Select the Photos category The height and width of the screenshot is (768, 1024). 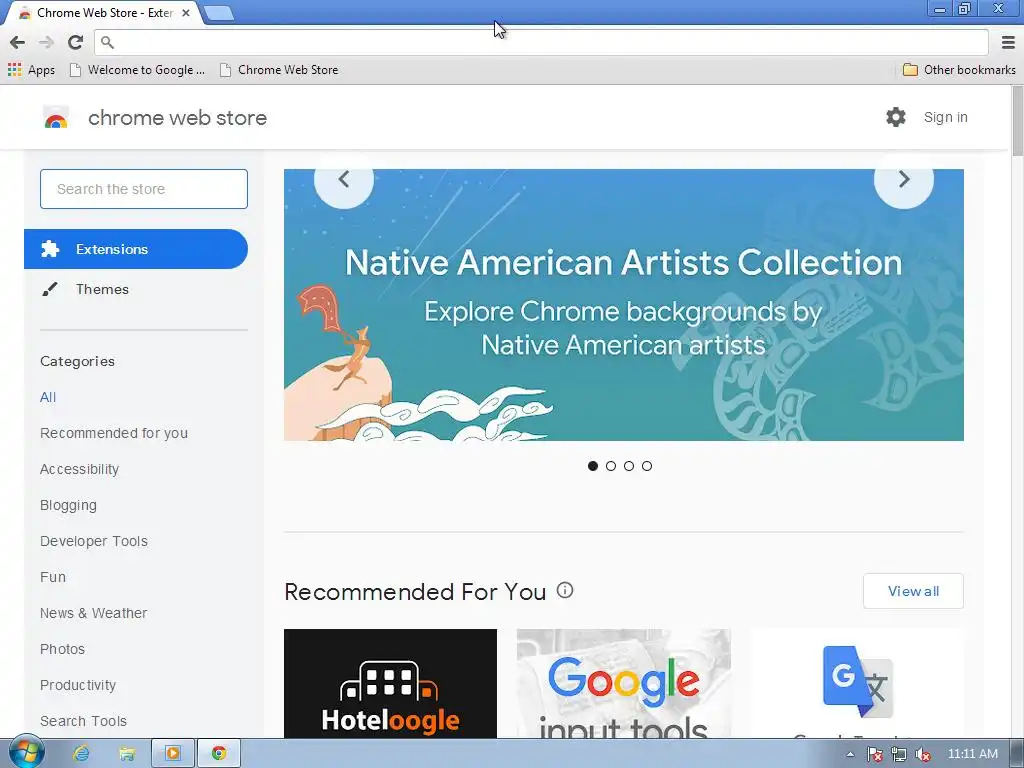pos(62,648)
